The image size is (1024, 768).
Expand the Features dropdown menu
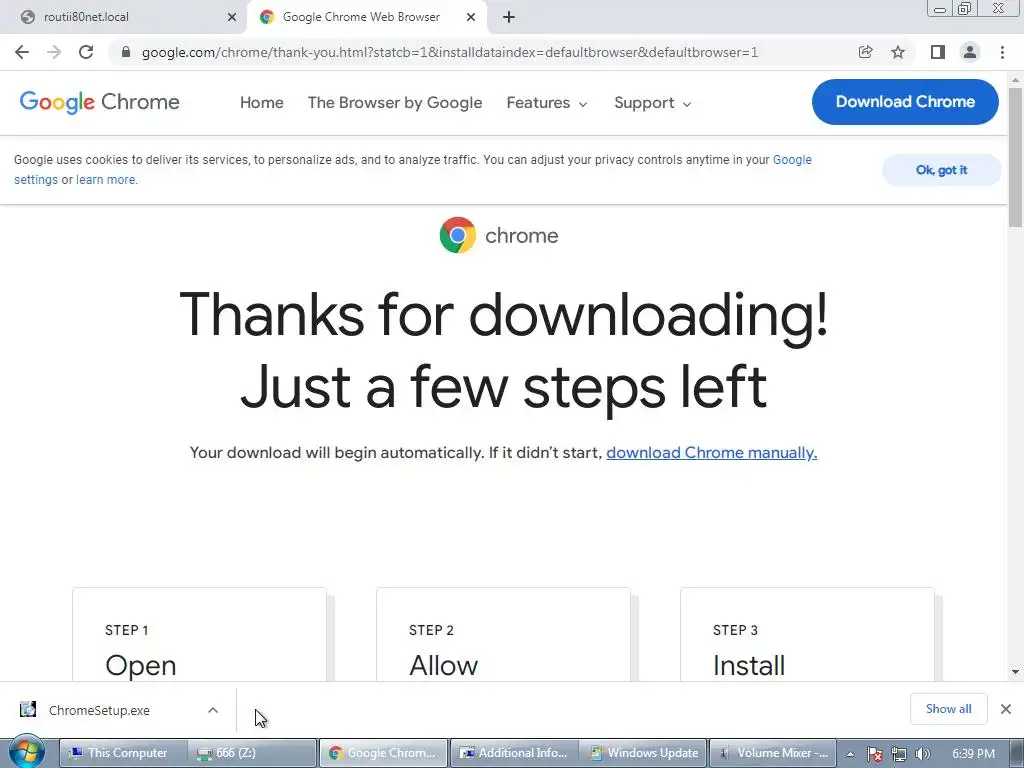click(x=547, y=103)
